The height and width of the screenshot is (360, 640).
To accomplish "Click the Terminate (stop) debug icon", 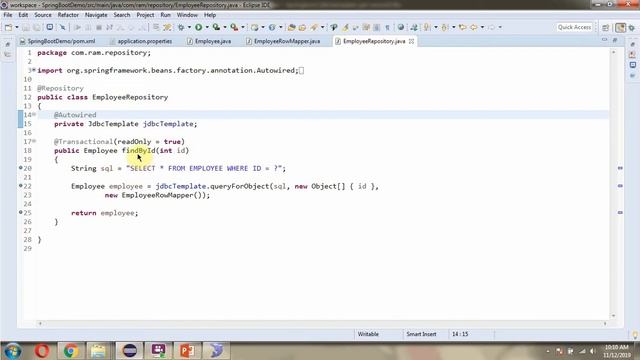I will [99, 27].
